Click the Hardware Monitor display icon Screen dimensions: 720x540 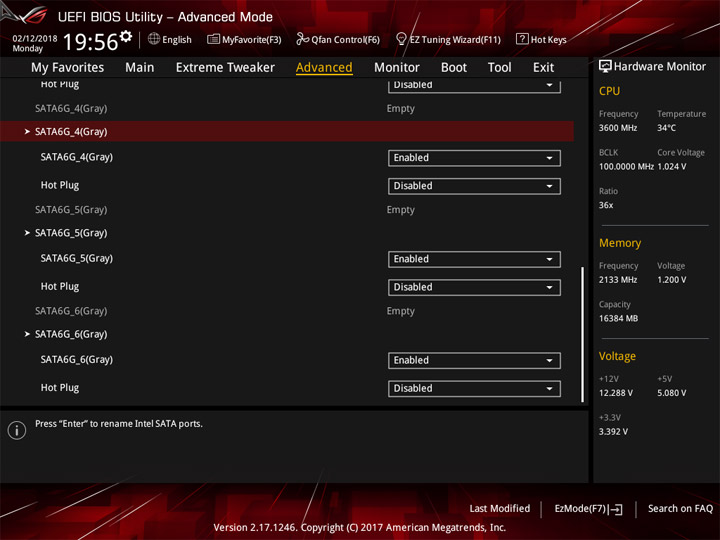click(605, 66)
